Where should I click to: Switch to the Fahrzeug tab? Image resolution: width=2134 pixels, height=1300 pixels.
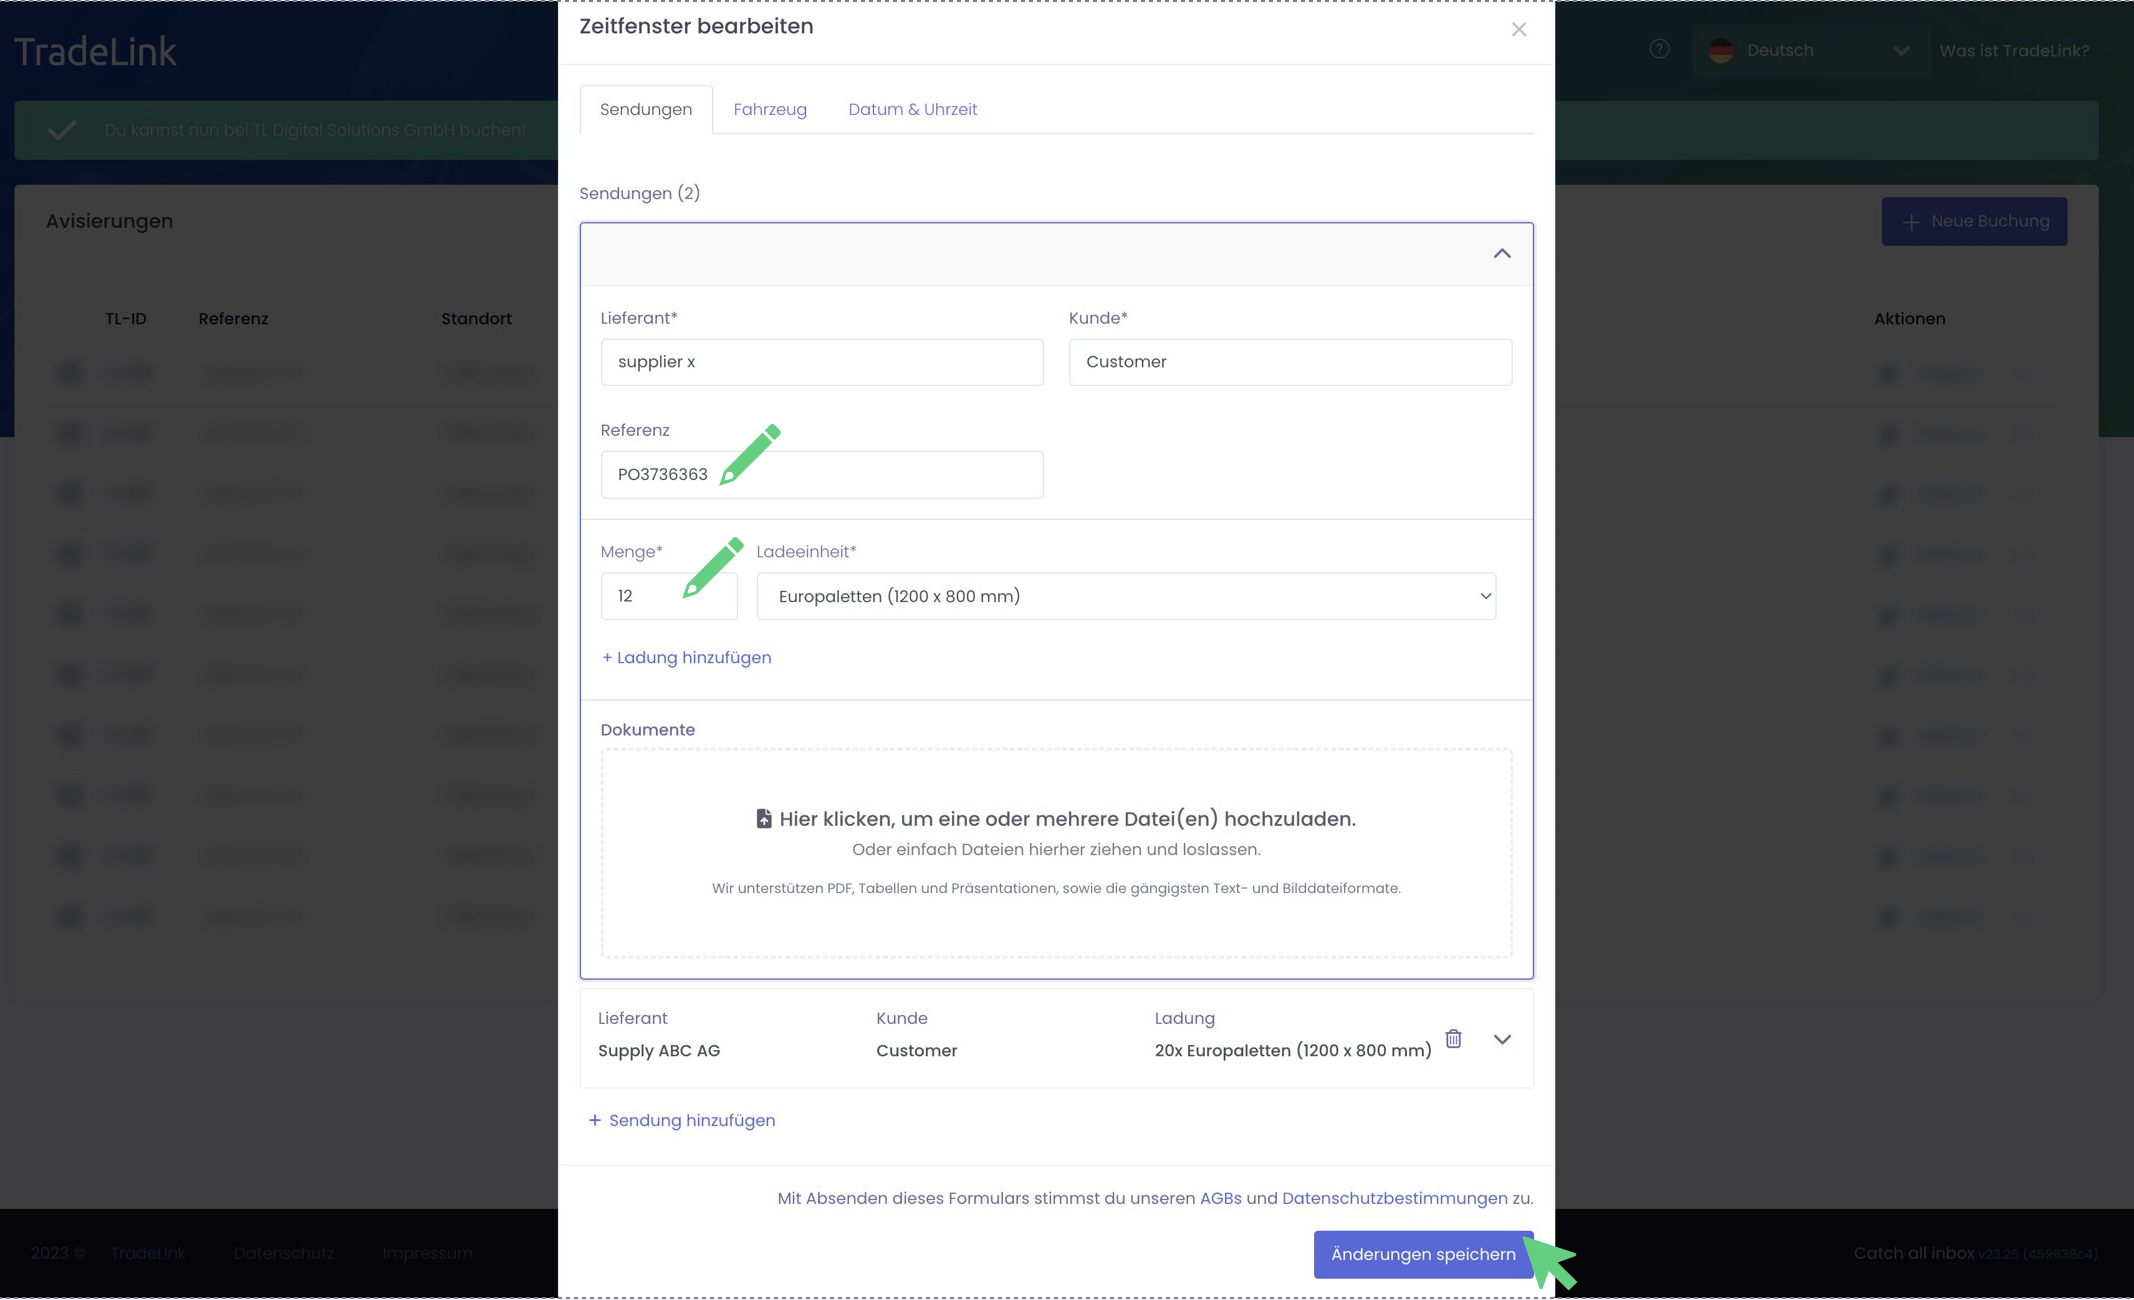pos(769,109)
